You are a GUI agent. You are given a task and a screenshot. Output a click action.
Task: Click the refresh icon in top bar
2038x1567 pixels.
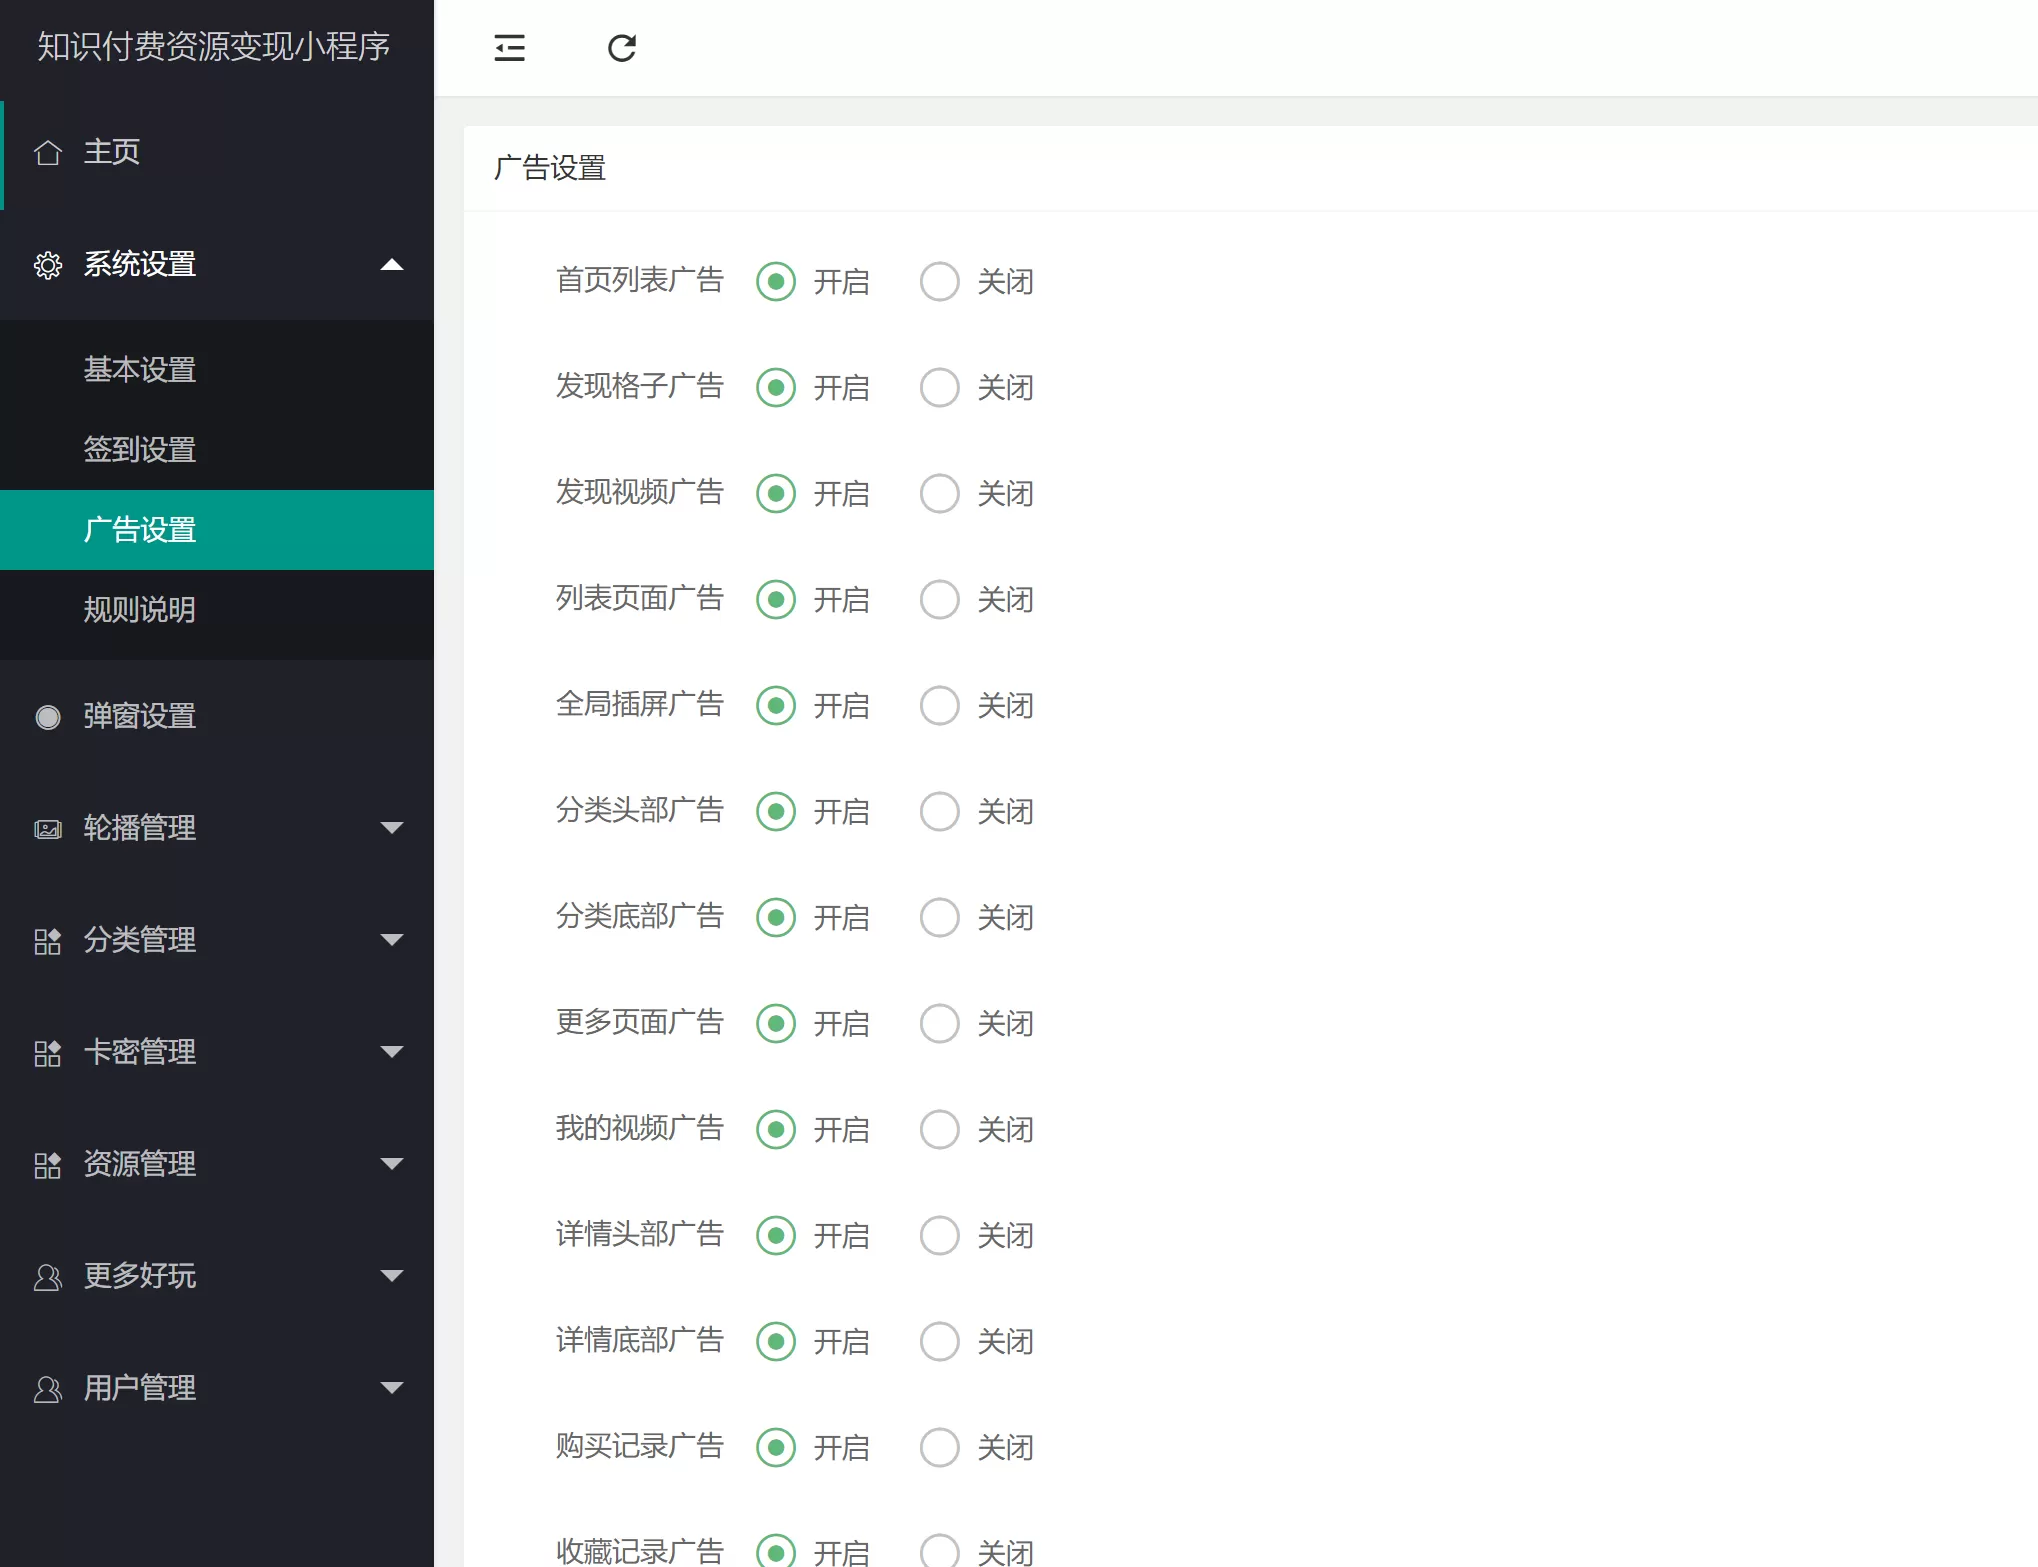621,48
